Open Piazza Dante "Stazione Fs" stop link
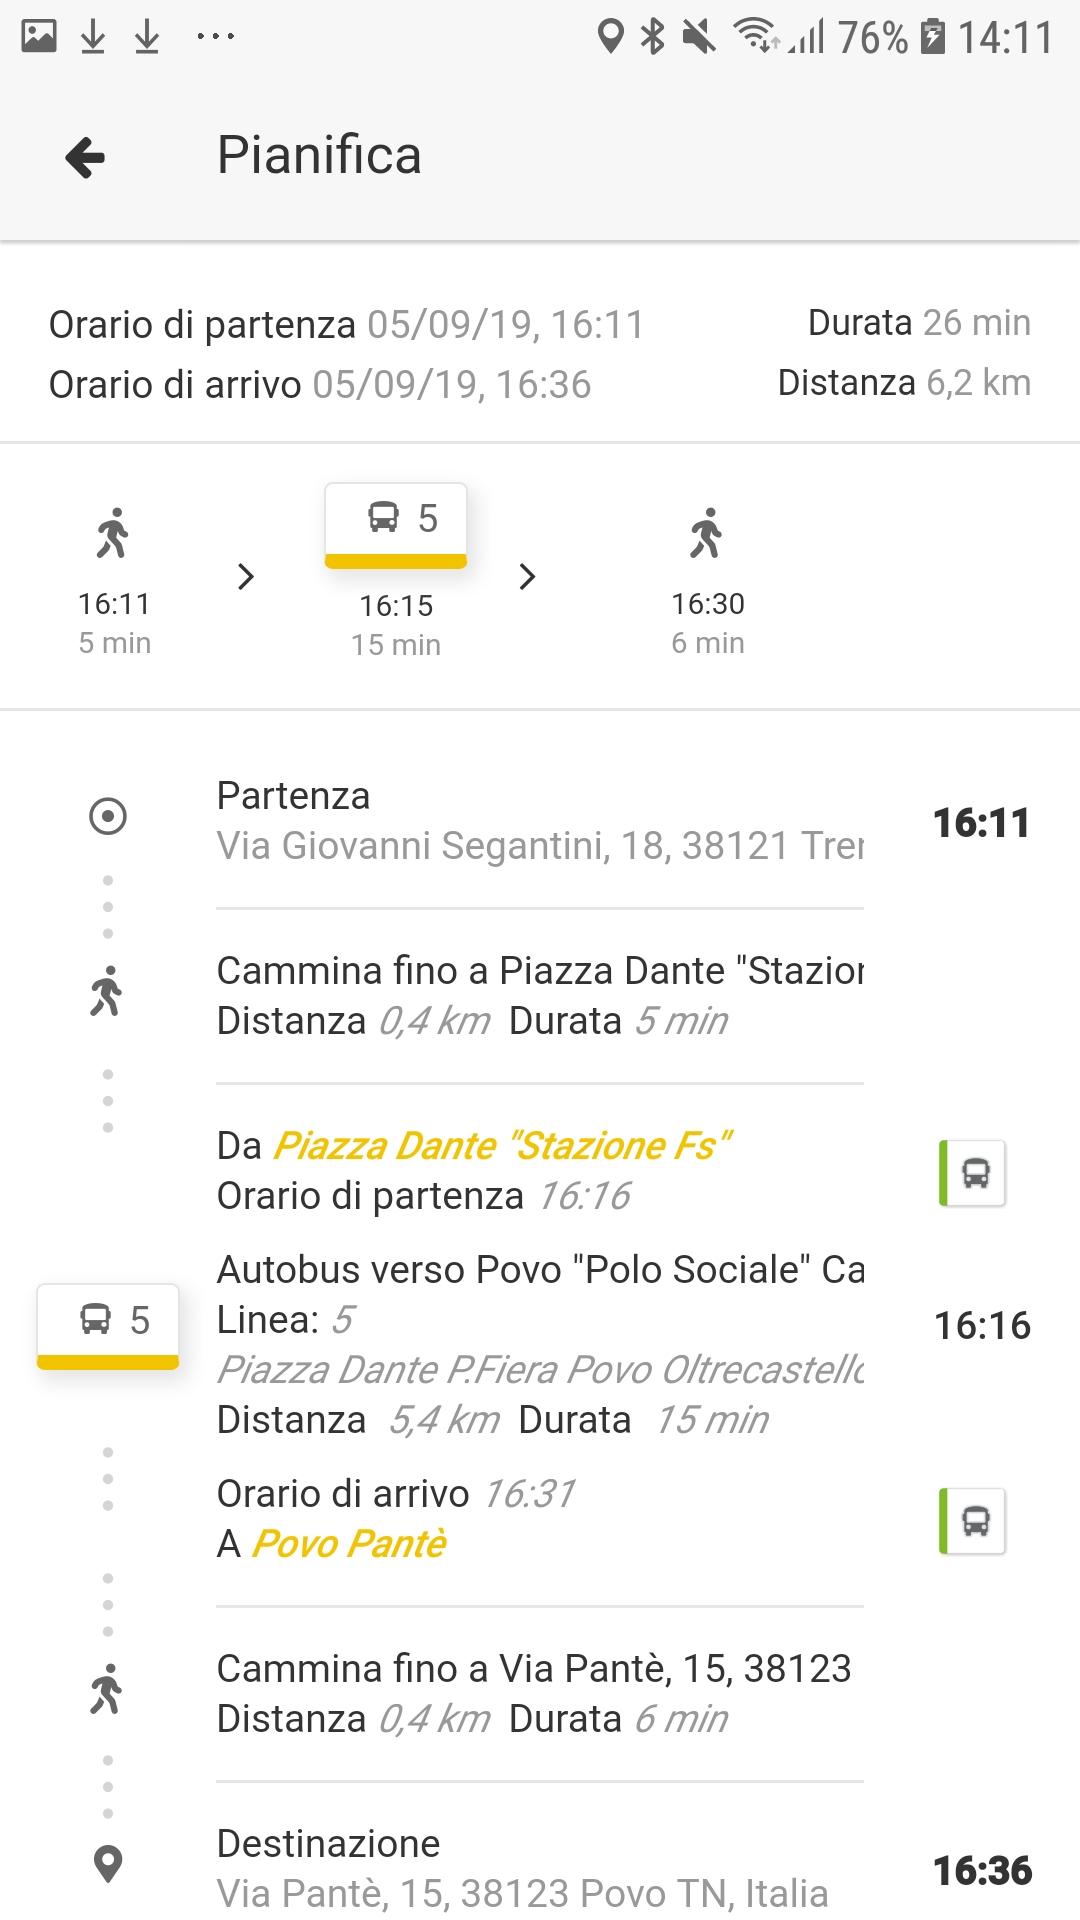Image resolution: width=1080 pixels, height=1920 pixels. (x=503, y=1146)
